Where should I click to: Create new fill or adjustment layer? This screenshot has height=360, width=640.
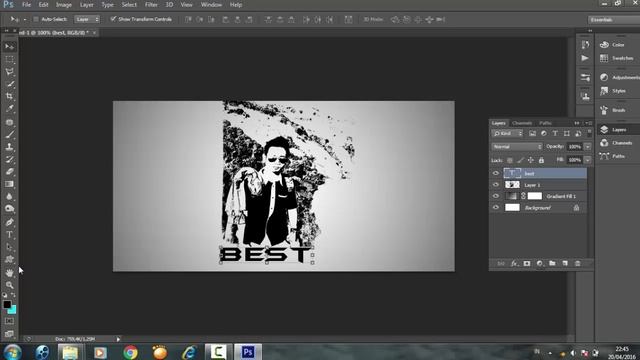tap(540, 264)
